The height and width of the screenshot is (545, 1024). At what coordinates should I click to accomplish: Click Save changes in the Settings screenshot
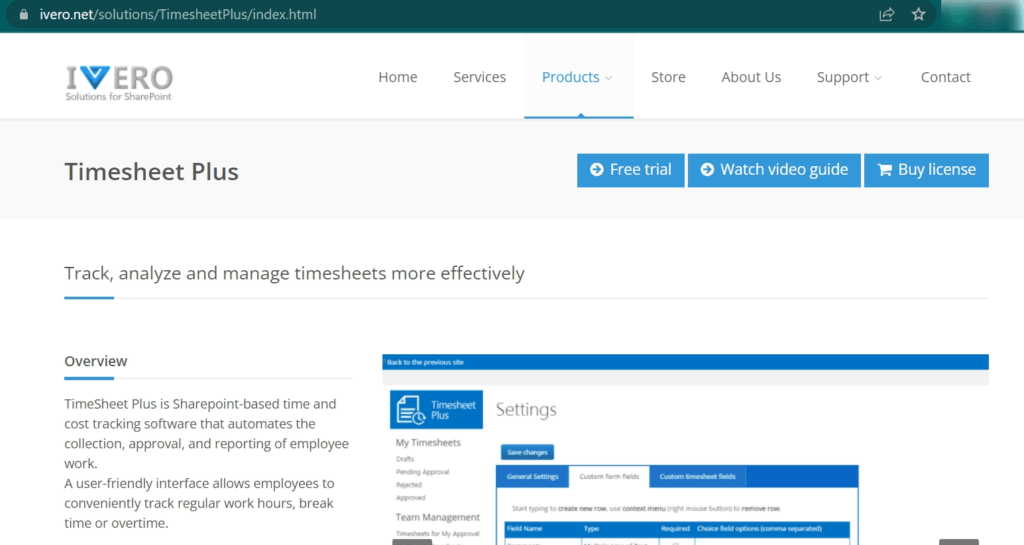click(x=527, y=452)
